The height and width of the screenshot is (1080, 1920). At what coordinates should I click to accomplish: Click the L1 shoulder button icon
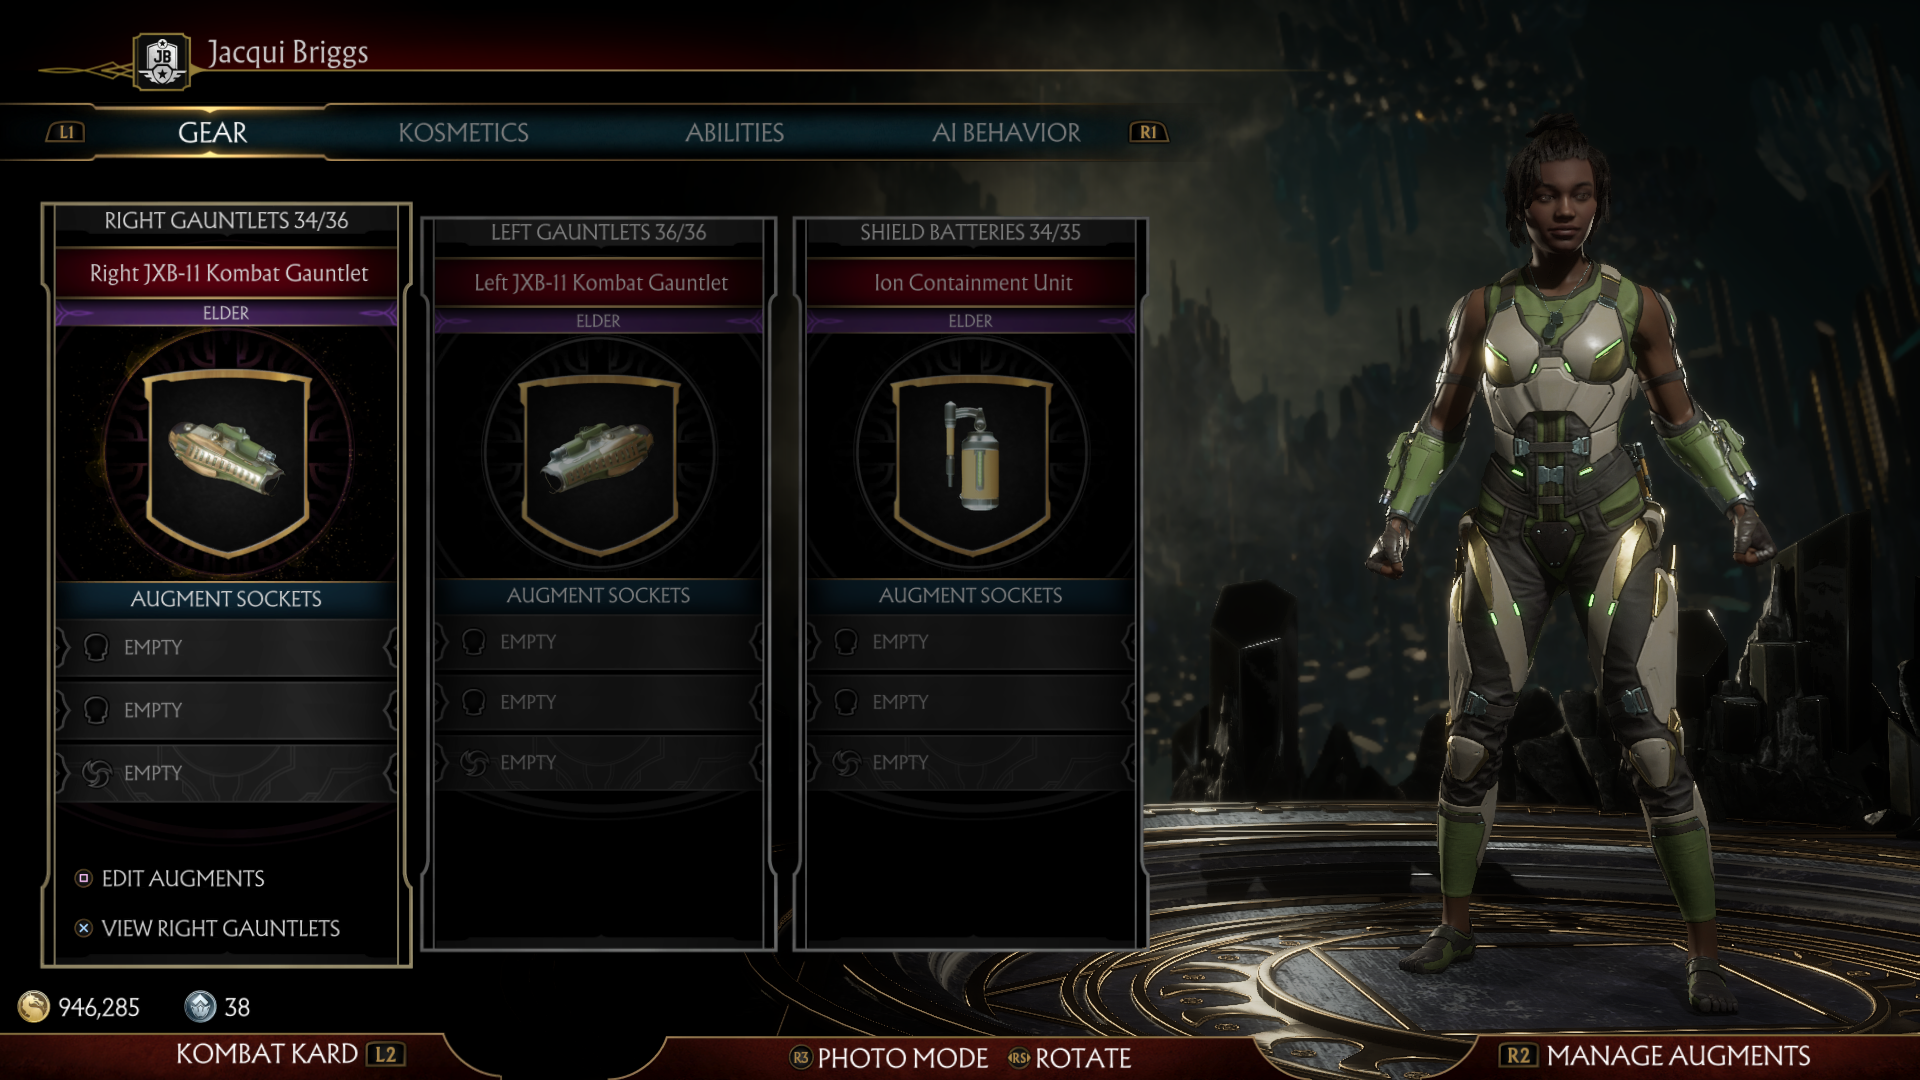pyautogui.click(x=66, y=132)
